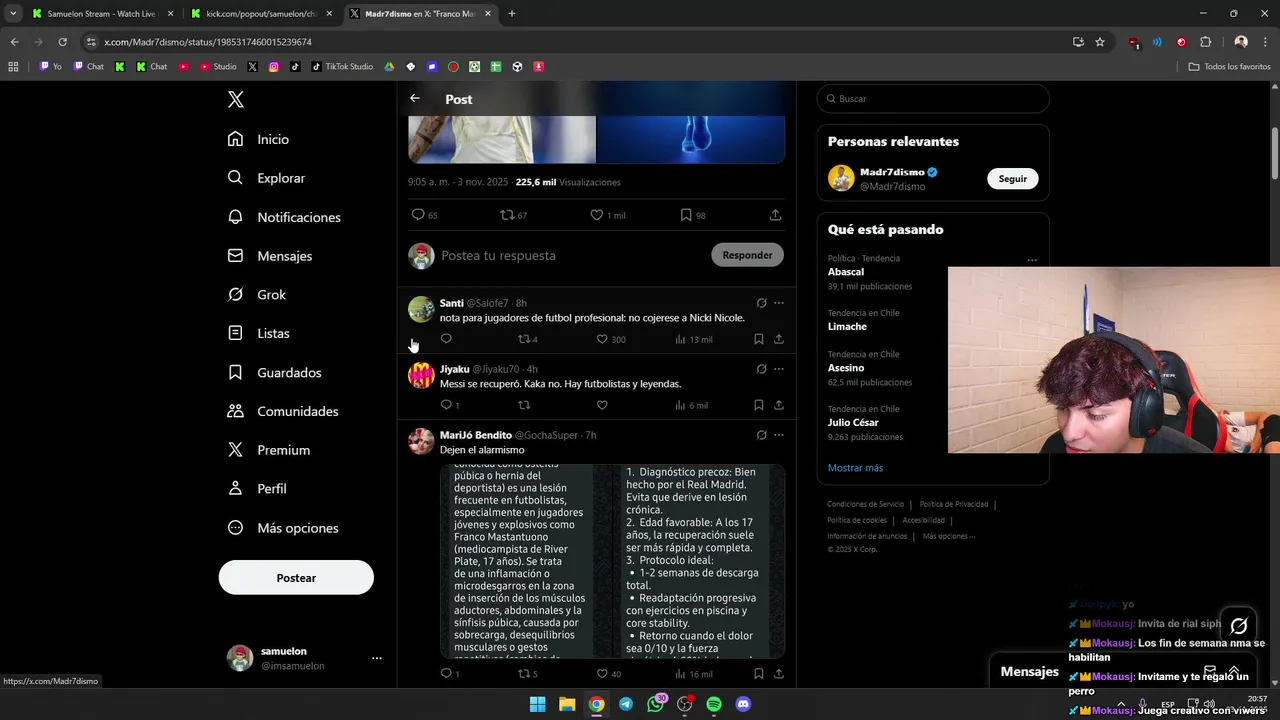Click the Responder button
1280x720 pixels.
click(747, 255)
